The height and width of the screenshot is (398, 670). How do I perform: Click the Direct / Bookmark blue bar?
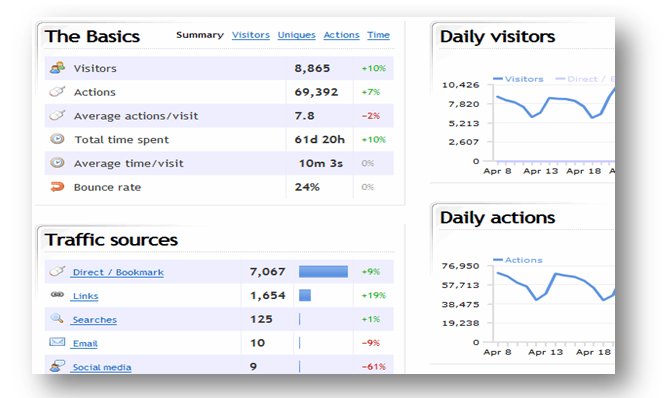coord(323,271)
